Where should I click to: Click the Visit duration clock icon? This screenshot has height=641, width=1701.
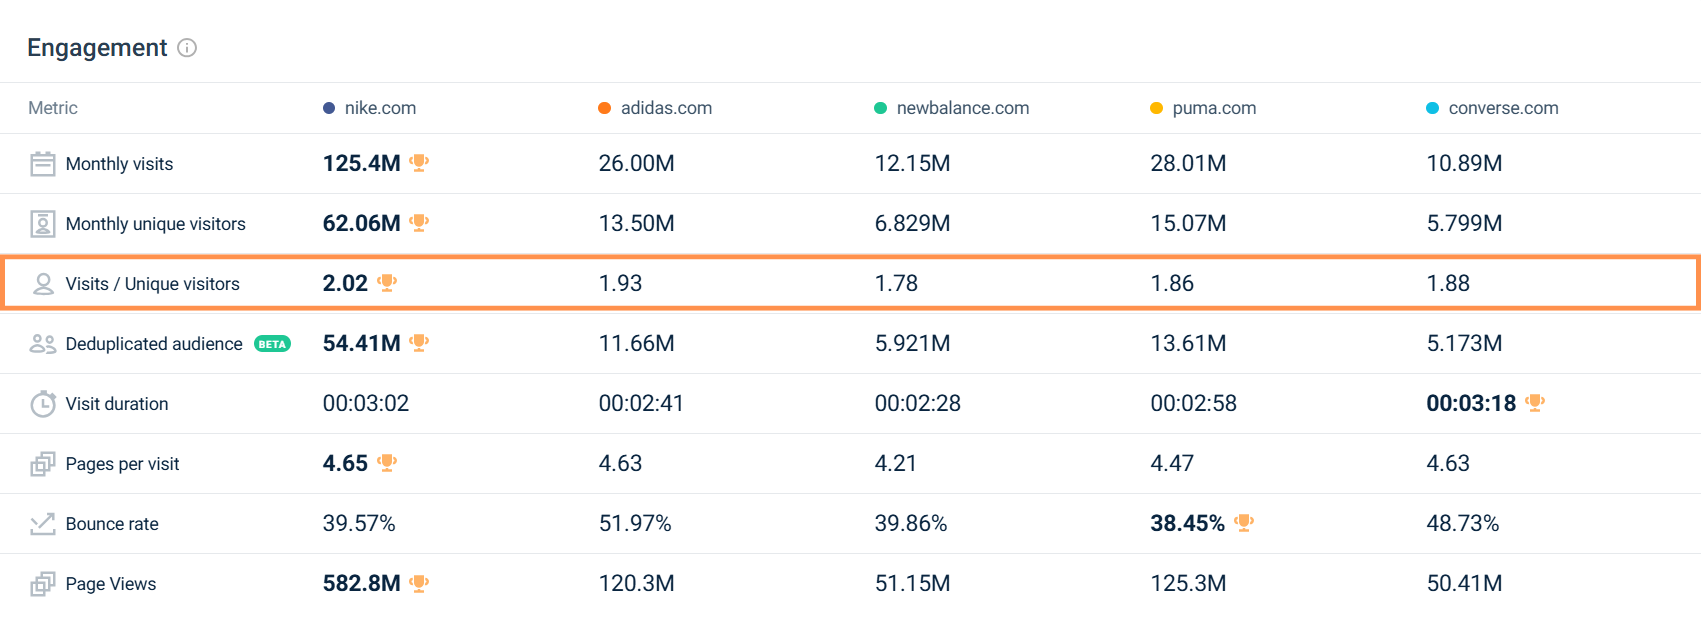[43, 404]
